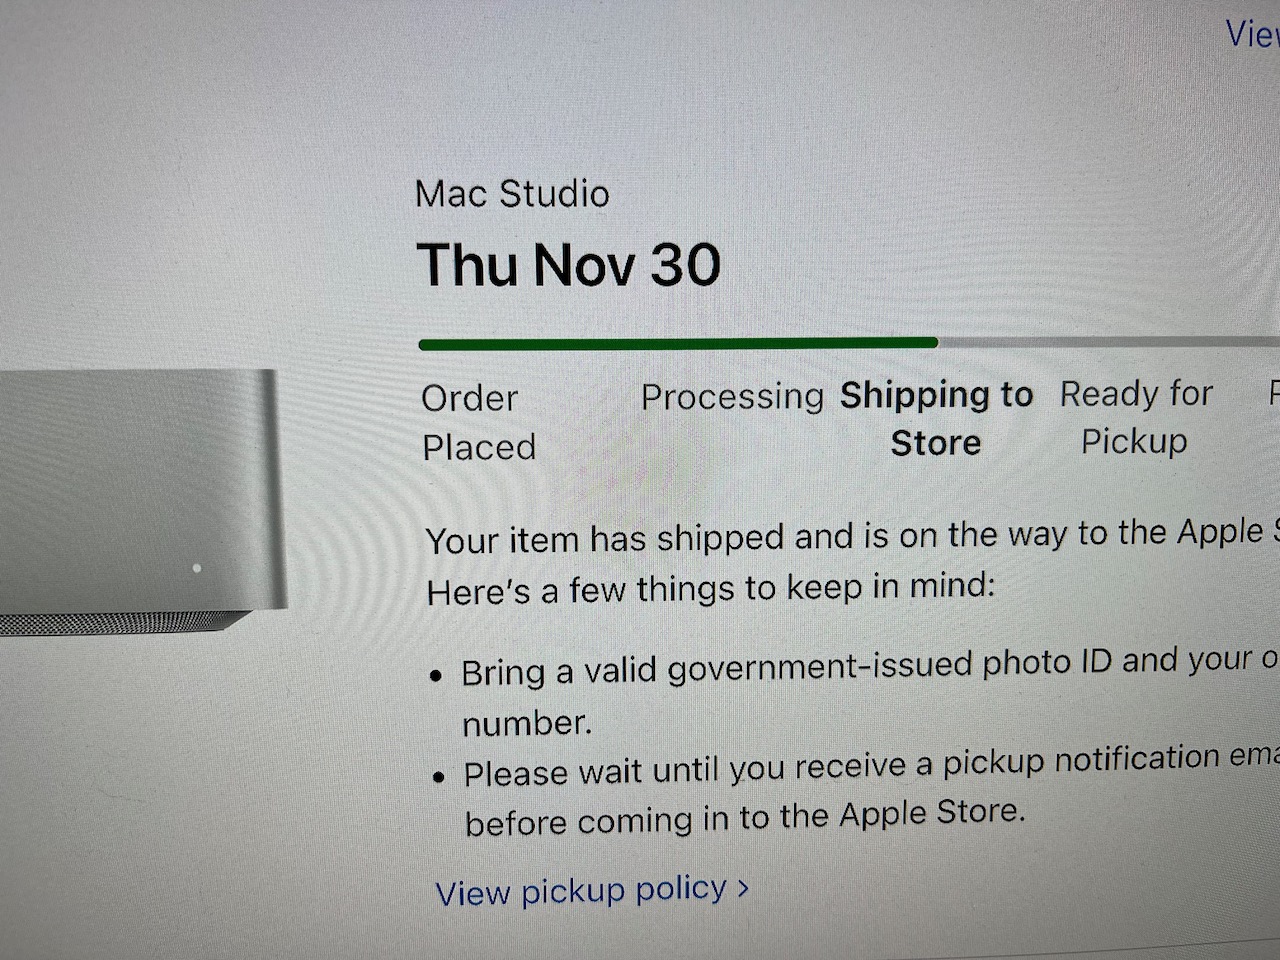
Task: Click the Thu Nov 30 date heading
Action: click(569, 265)
